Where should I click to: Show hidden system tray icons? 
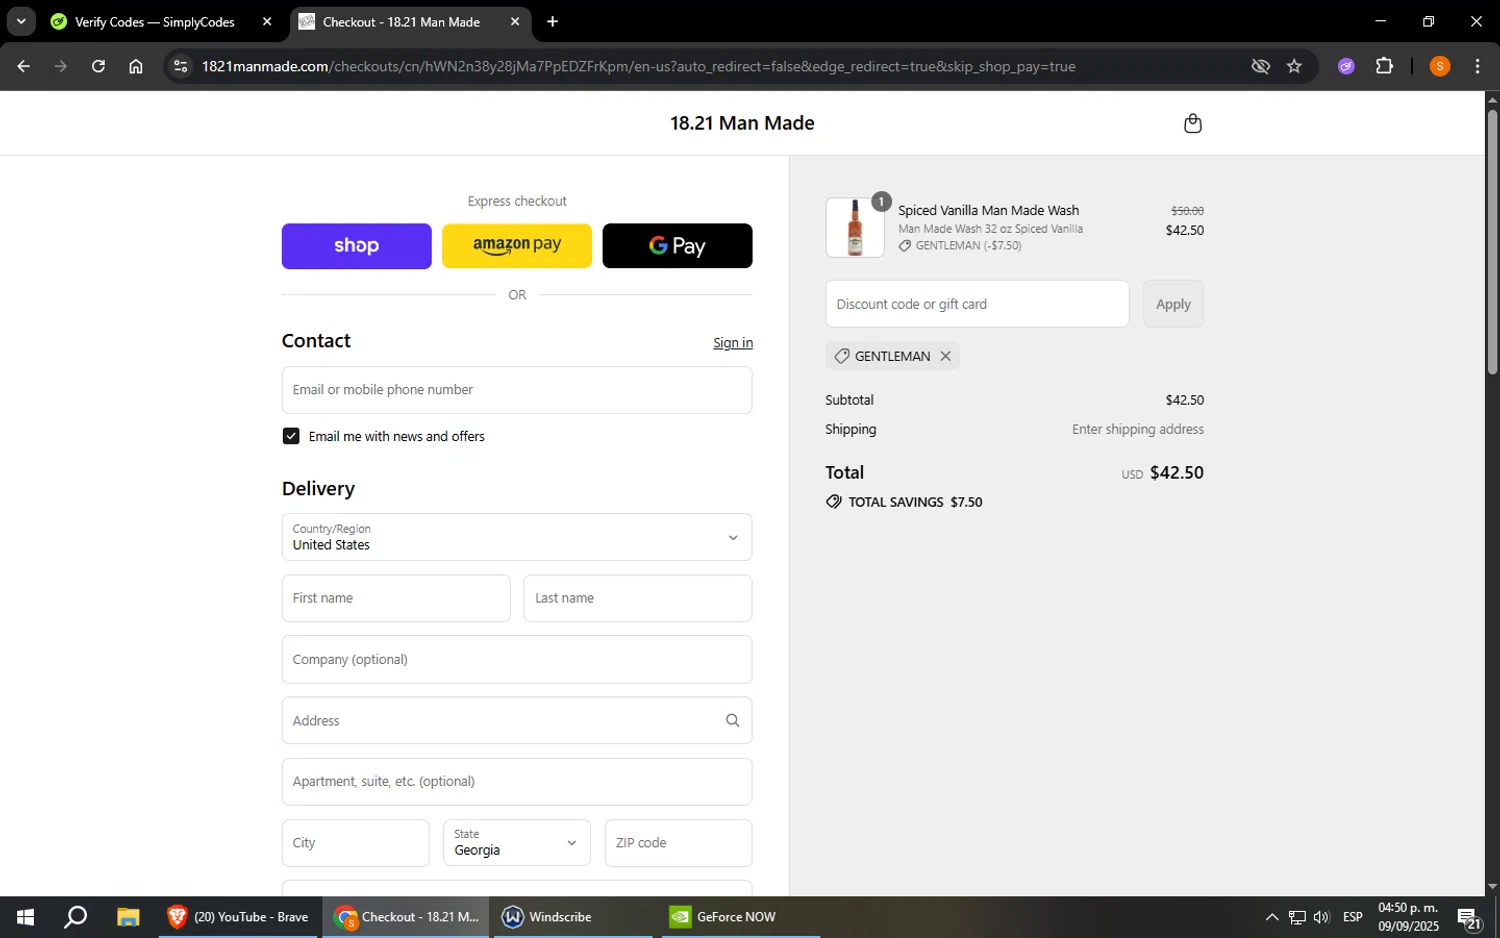click(x=1271, y=917)
